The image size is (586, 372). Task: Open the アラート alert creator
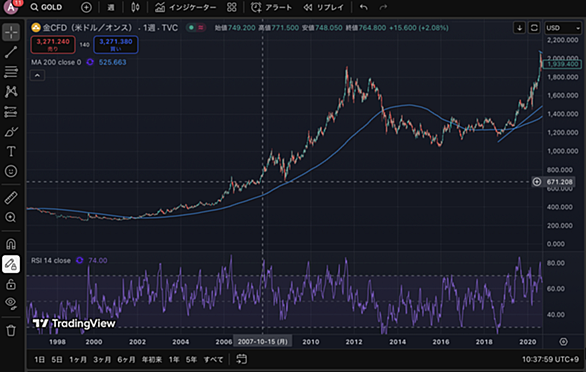(271, 7)
